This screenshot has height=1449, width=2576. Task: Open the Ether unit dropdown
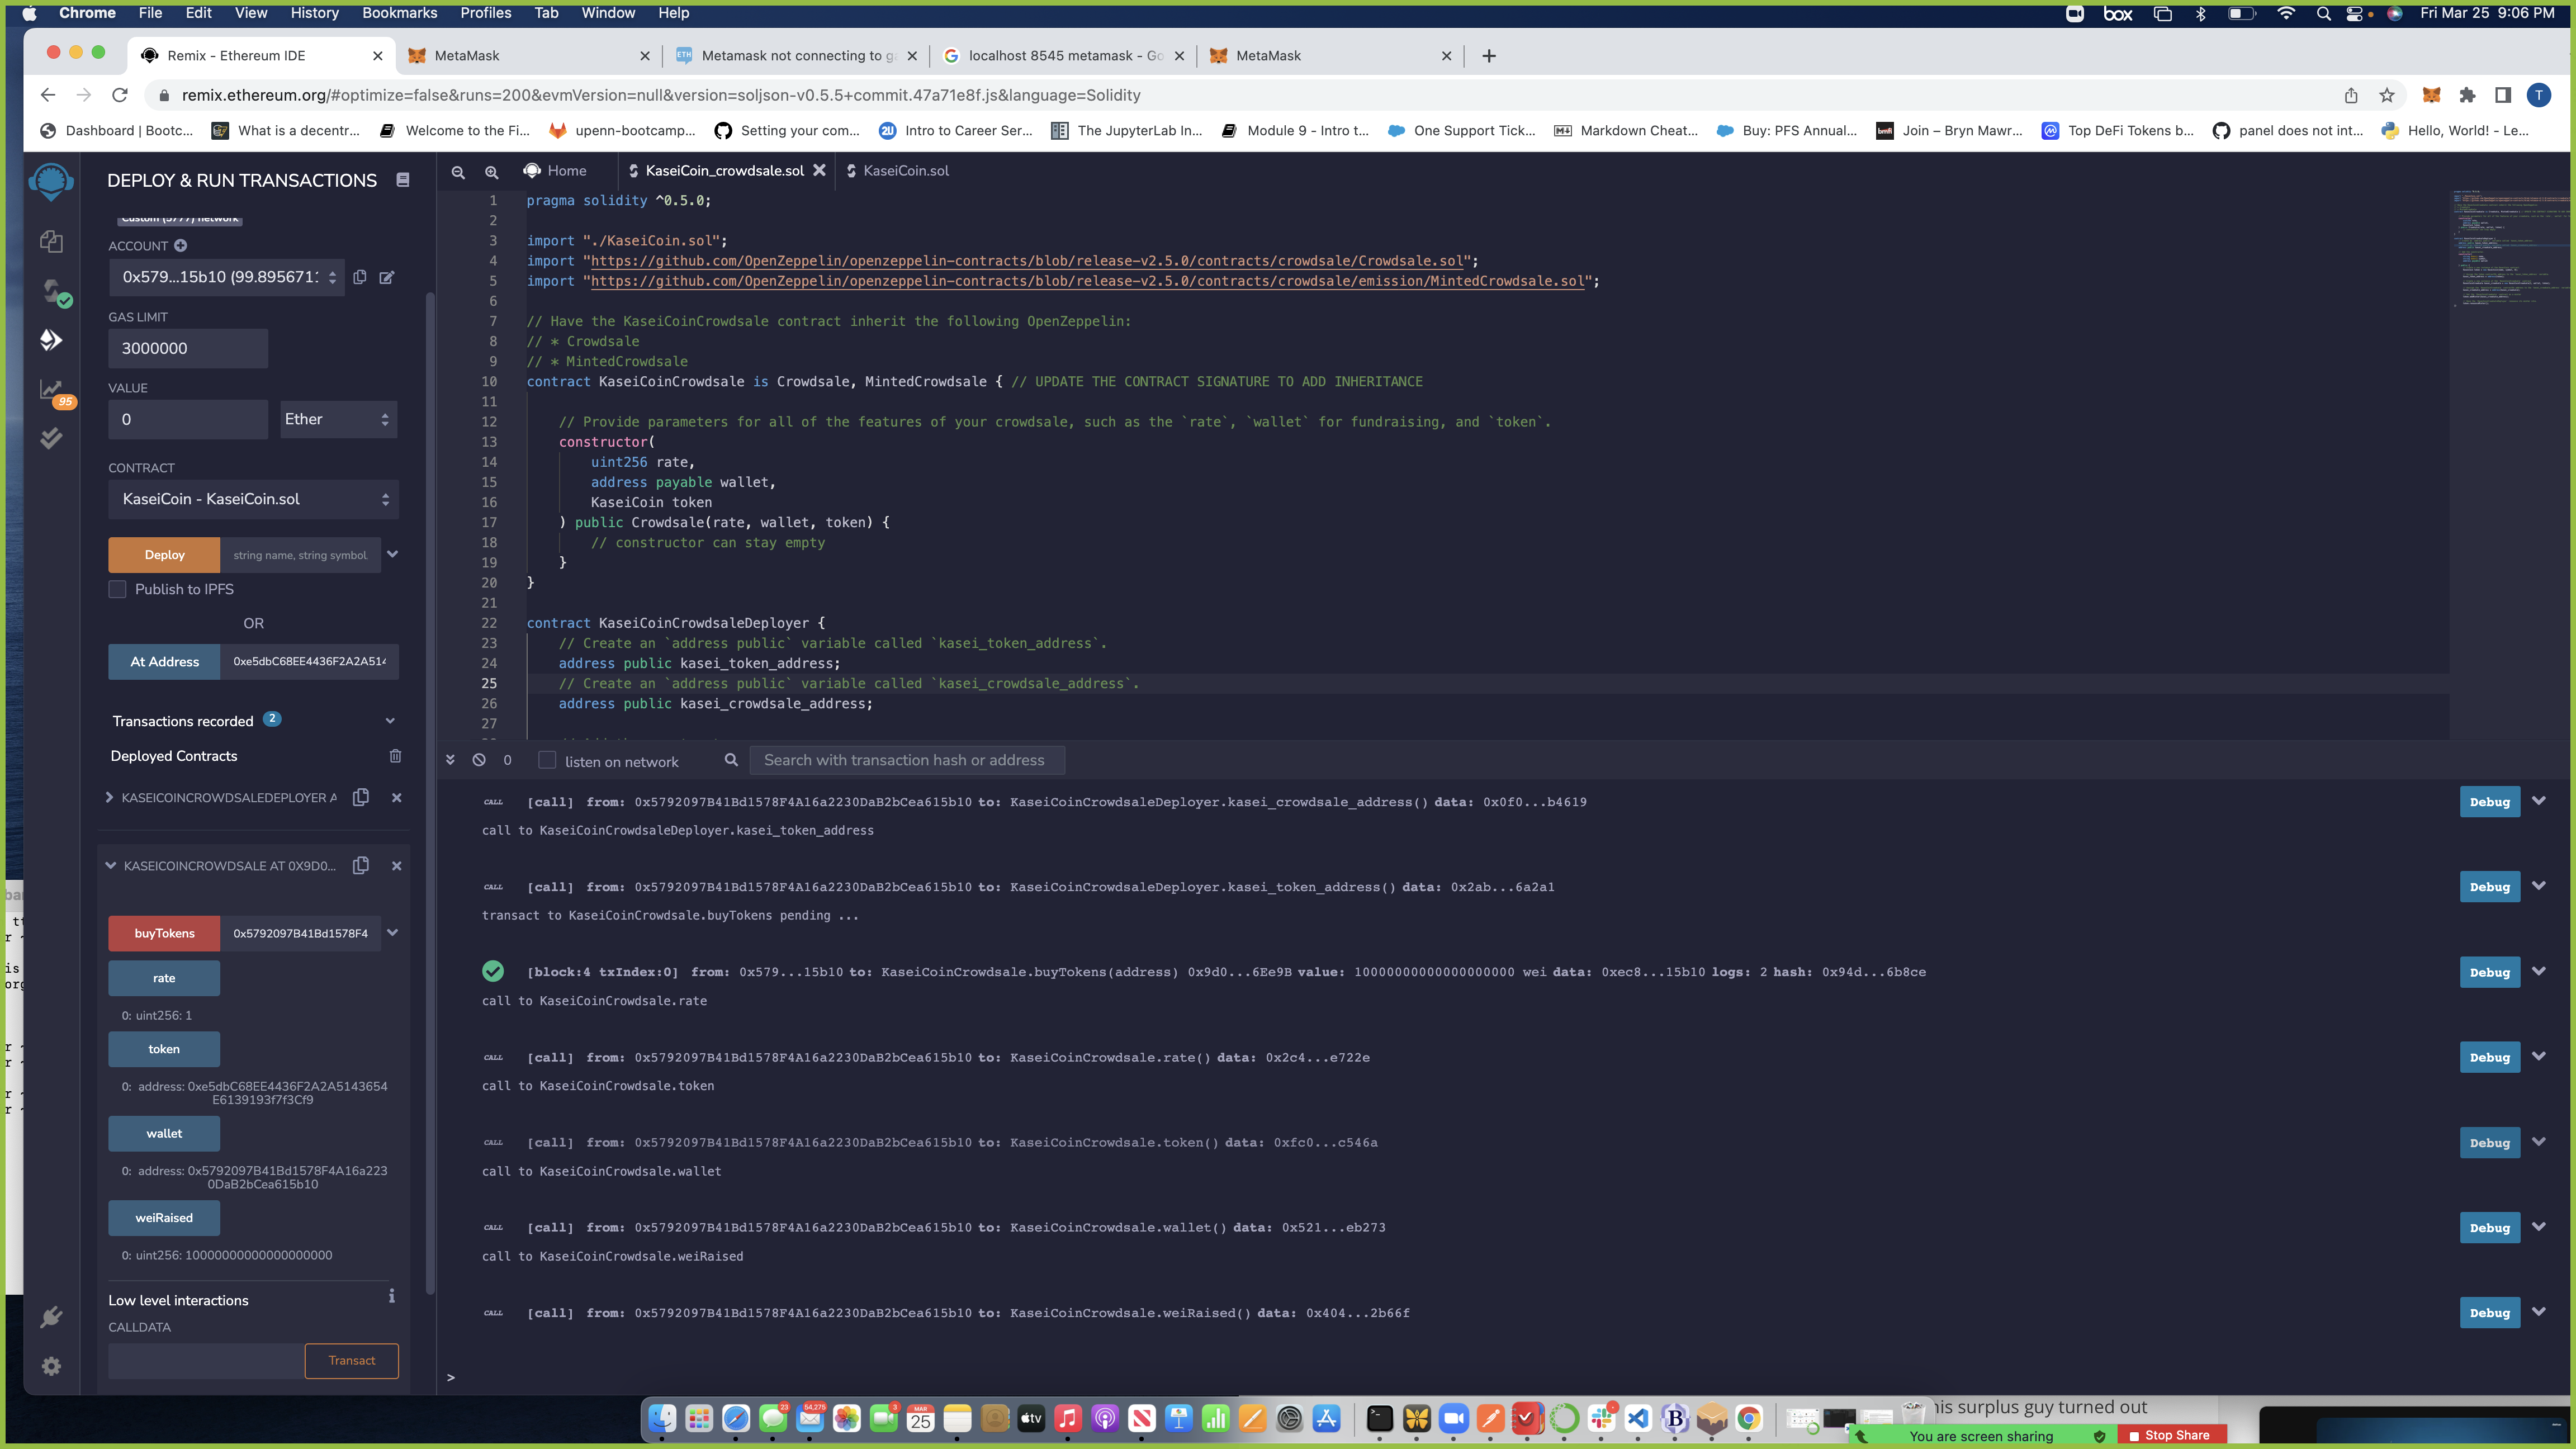click(338, 419)
